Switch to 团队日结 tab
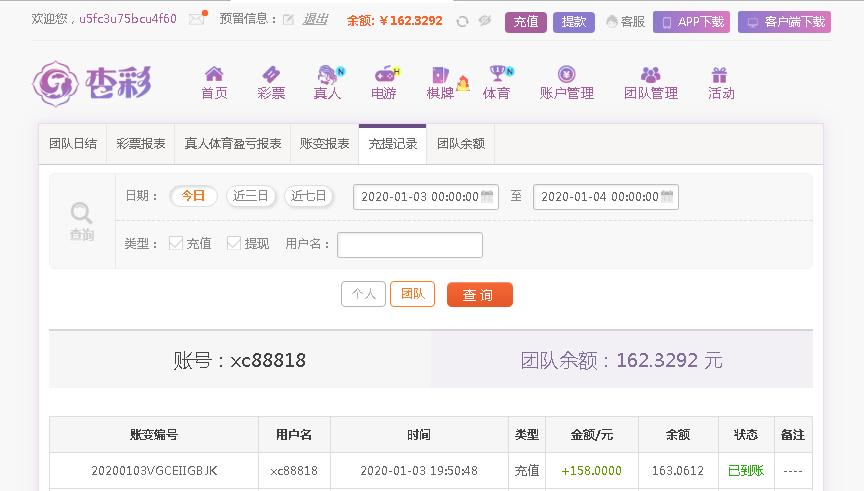864x491 pixels. pos(73,144)
